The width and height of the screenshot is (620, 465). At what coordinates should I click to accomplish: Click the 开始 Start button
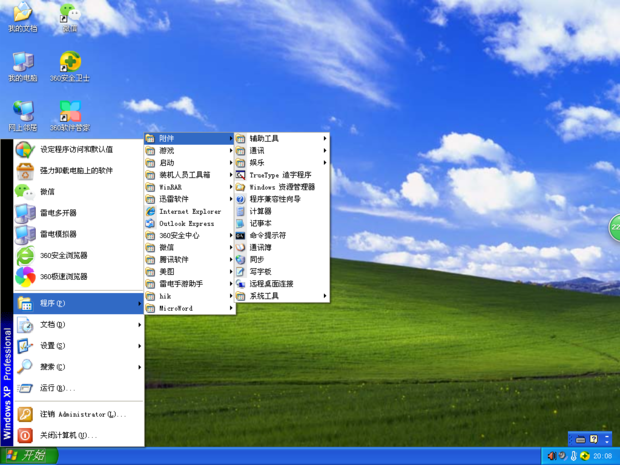(x=29, y=456)
